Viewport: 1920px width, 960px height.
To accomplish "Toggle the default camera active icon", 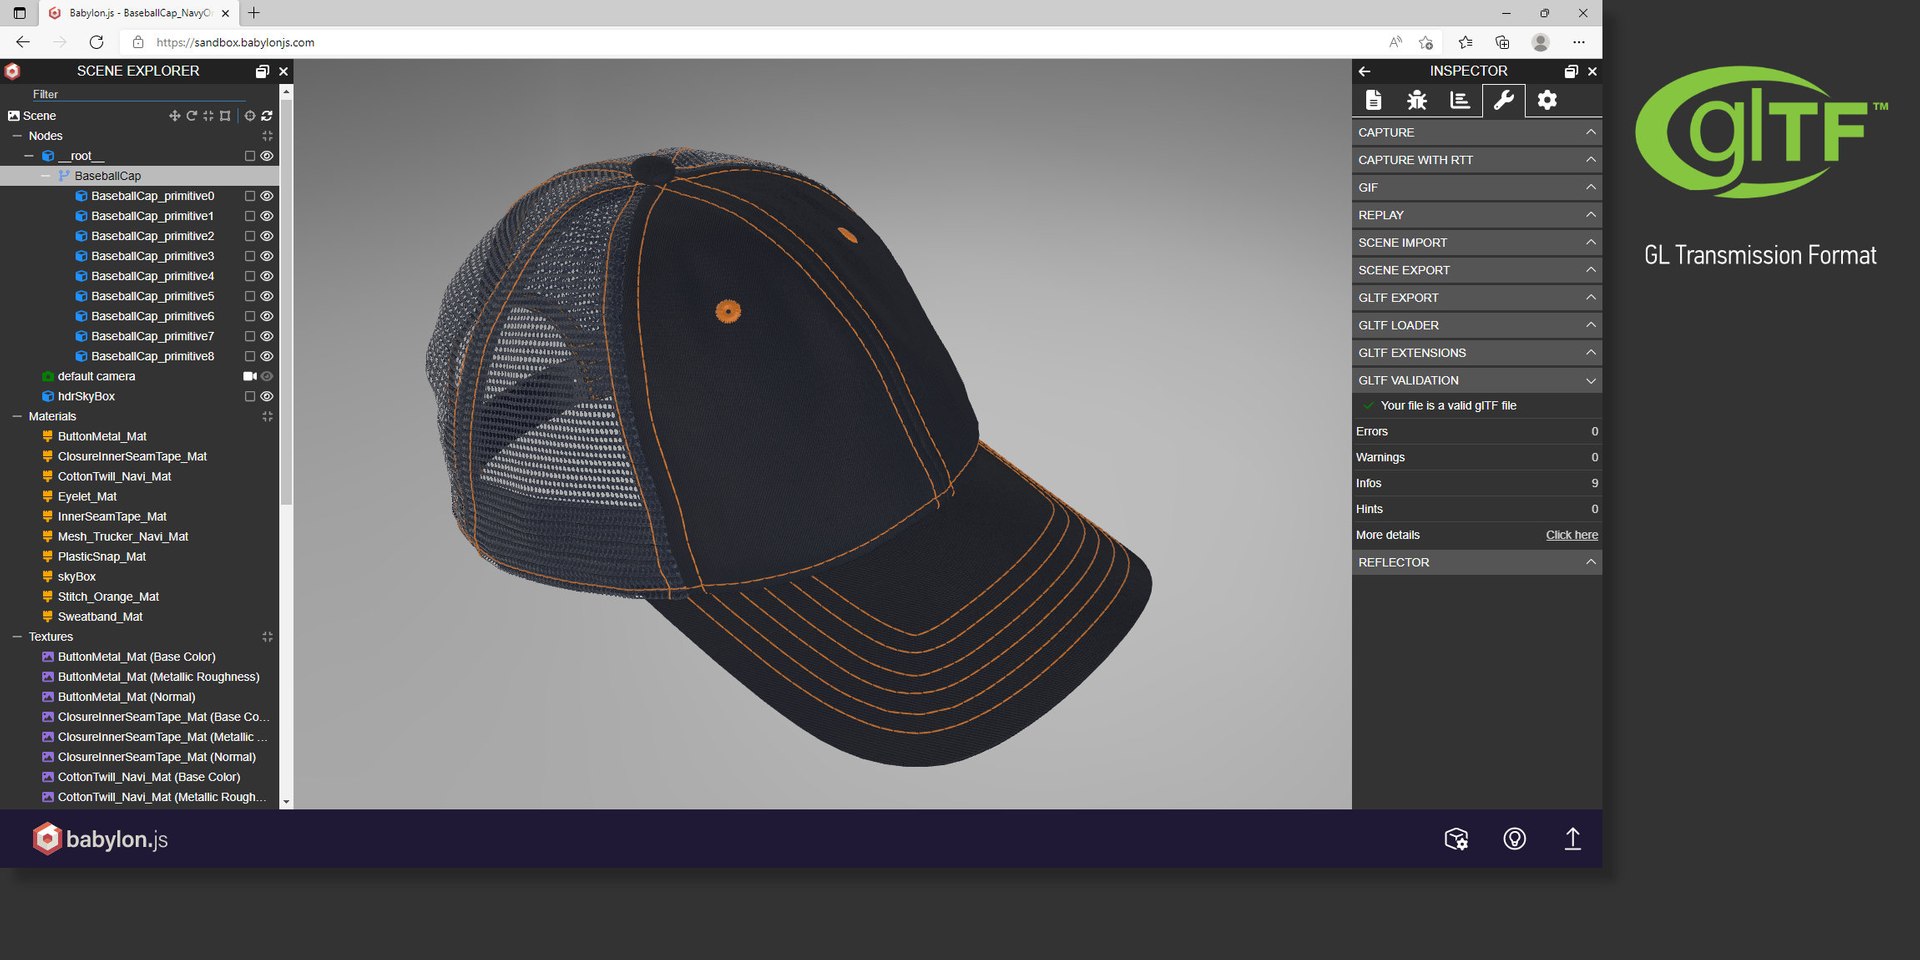I will (x=250, y=376).
